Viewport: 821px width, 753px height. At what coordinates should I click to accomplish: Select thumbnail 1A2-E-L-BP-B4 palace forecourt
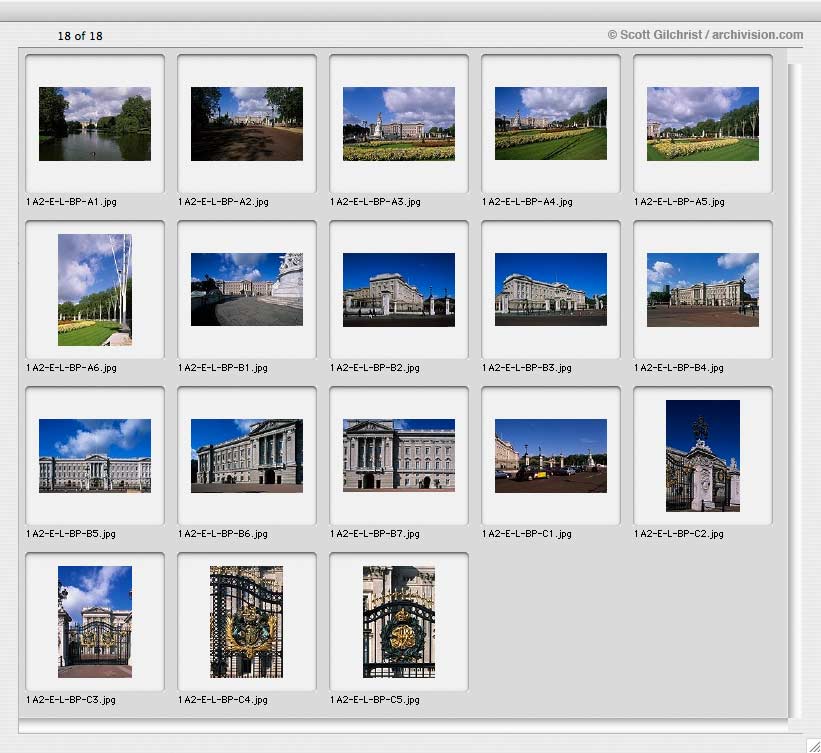coord(703,290)
